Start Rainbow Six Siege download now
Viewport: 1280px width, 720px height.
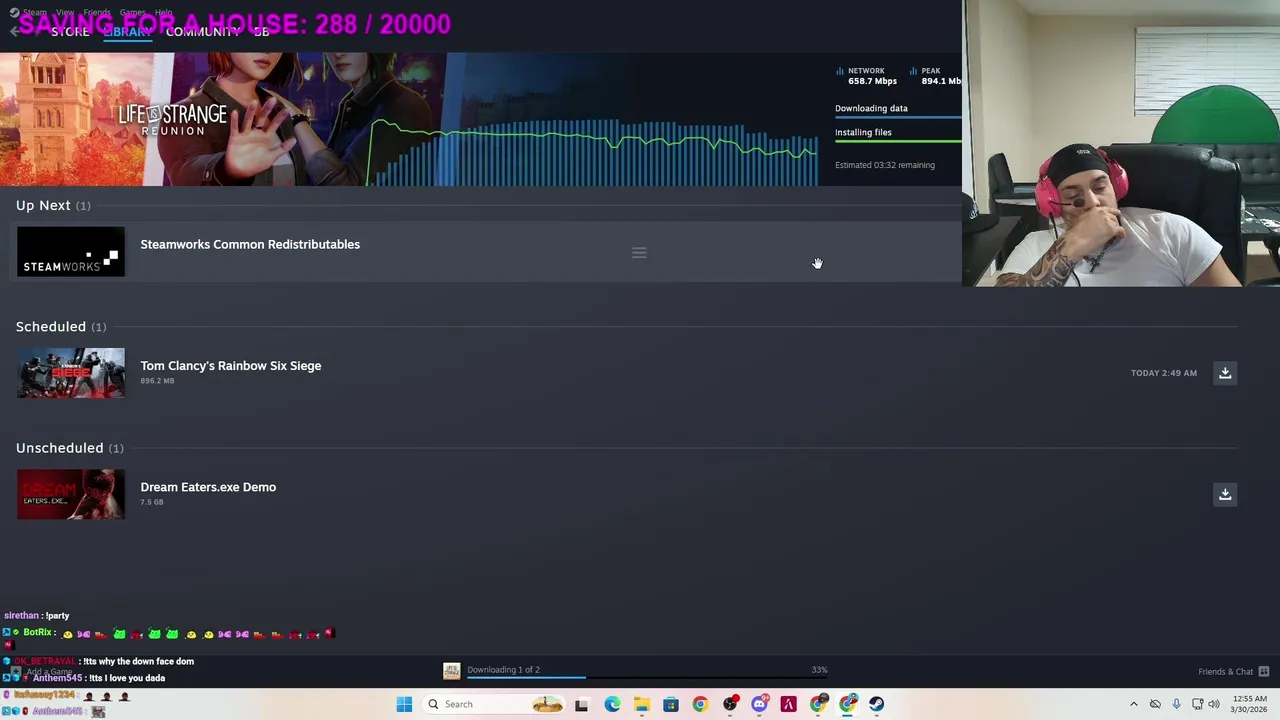click(1225, 373)
